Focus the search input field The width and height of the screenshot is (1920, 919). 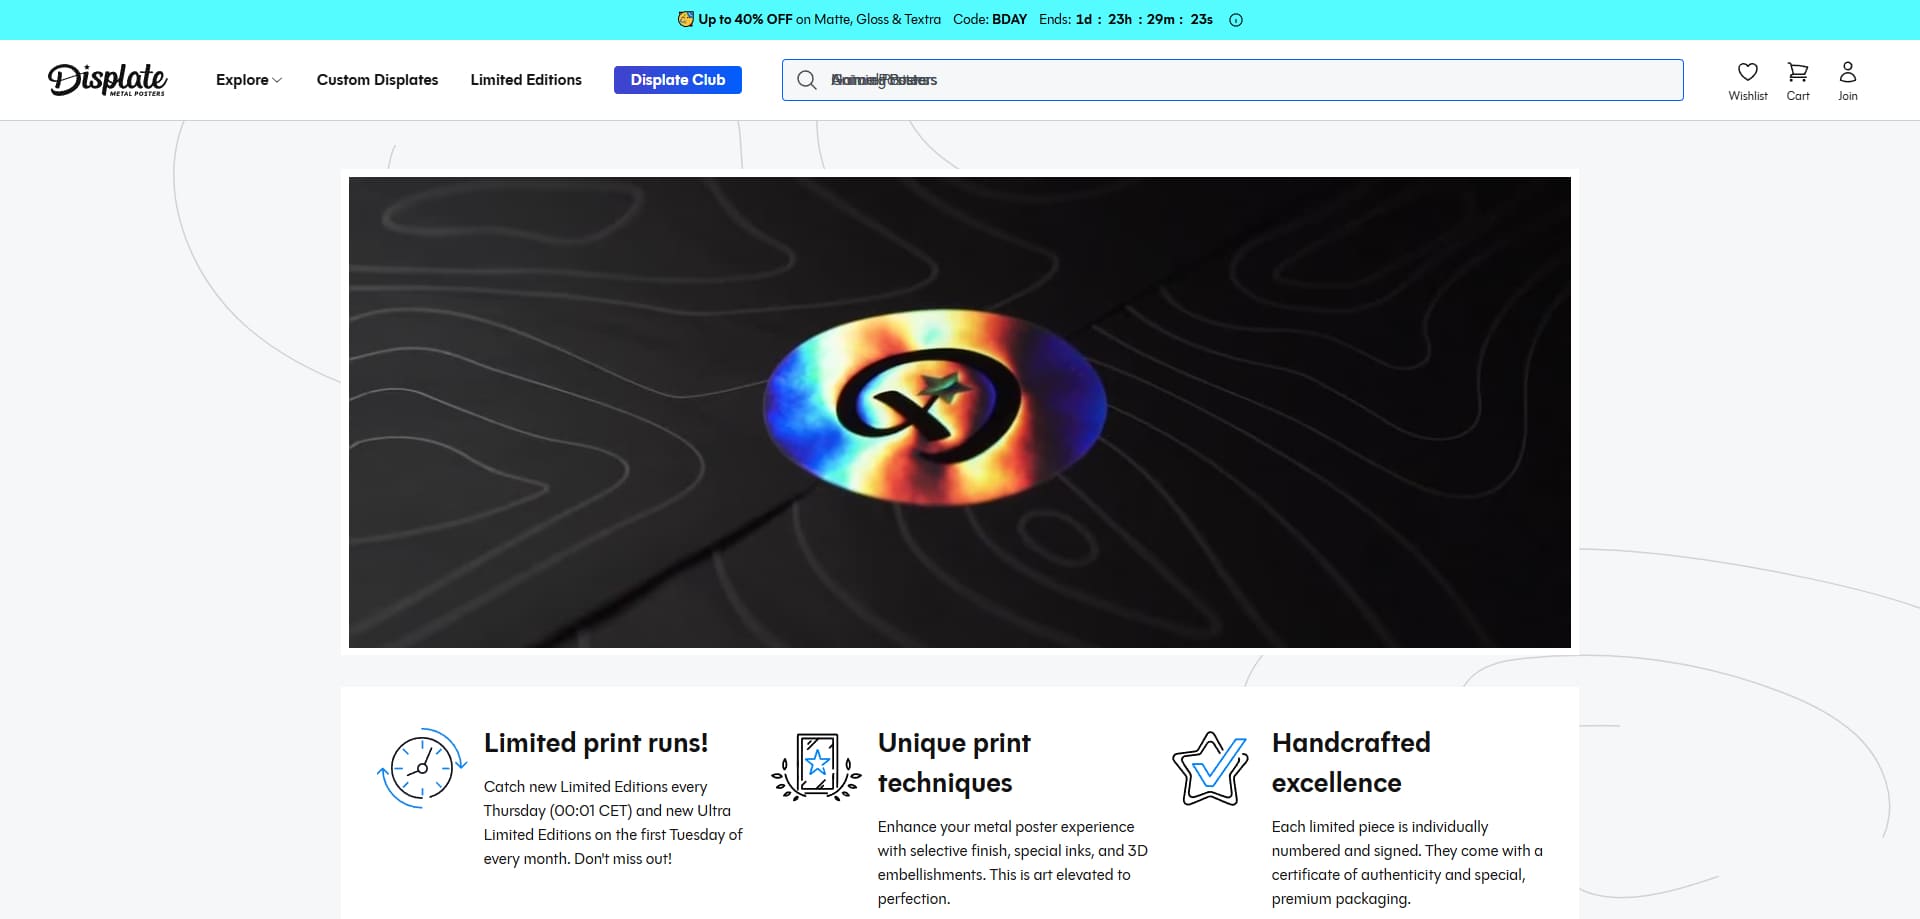tap(1232, 80)
